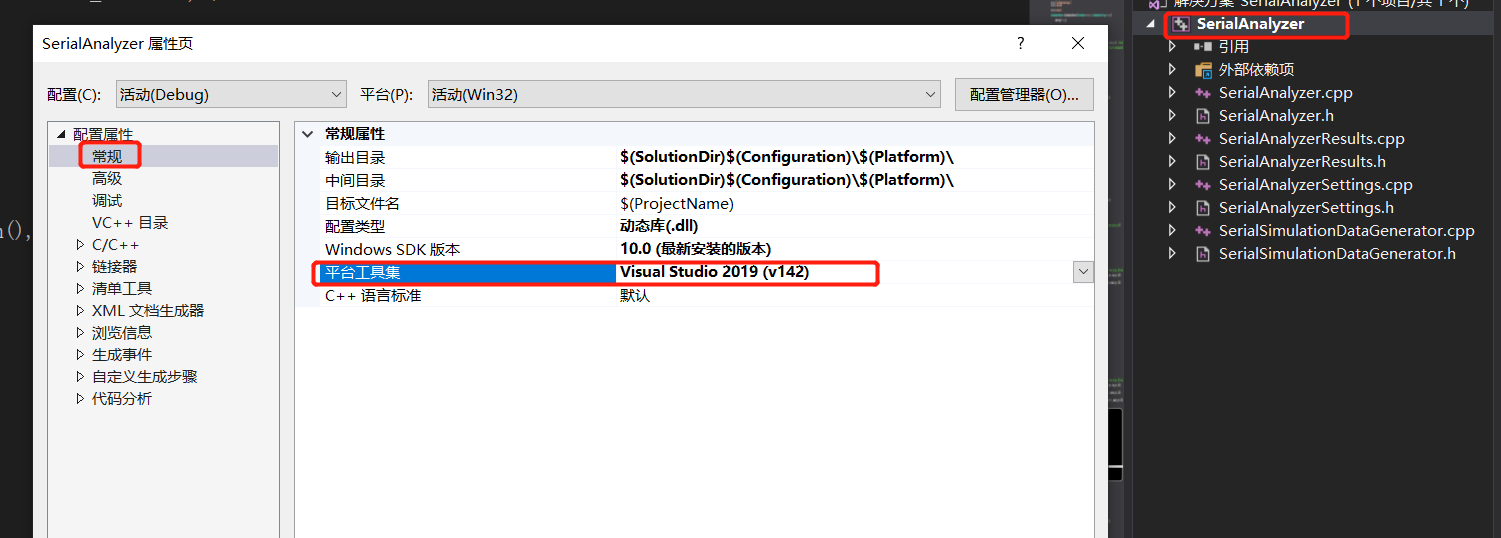
Task: Expand the 引用 node in Solution Explorer
Action: (x=1173, y=47)
